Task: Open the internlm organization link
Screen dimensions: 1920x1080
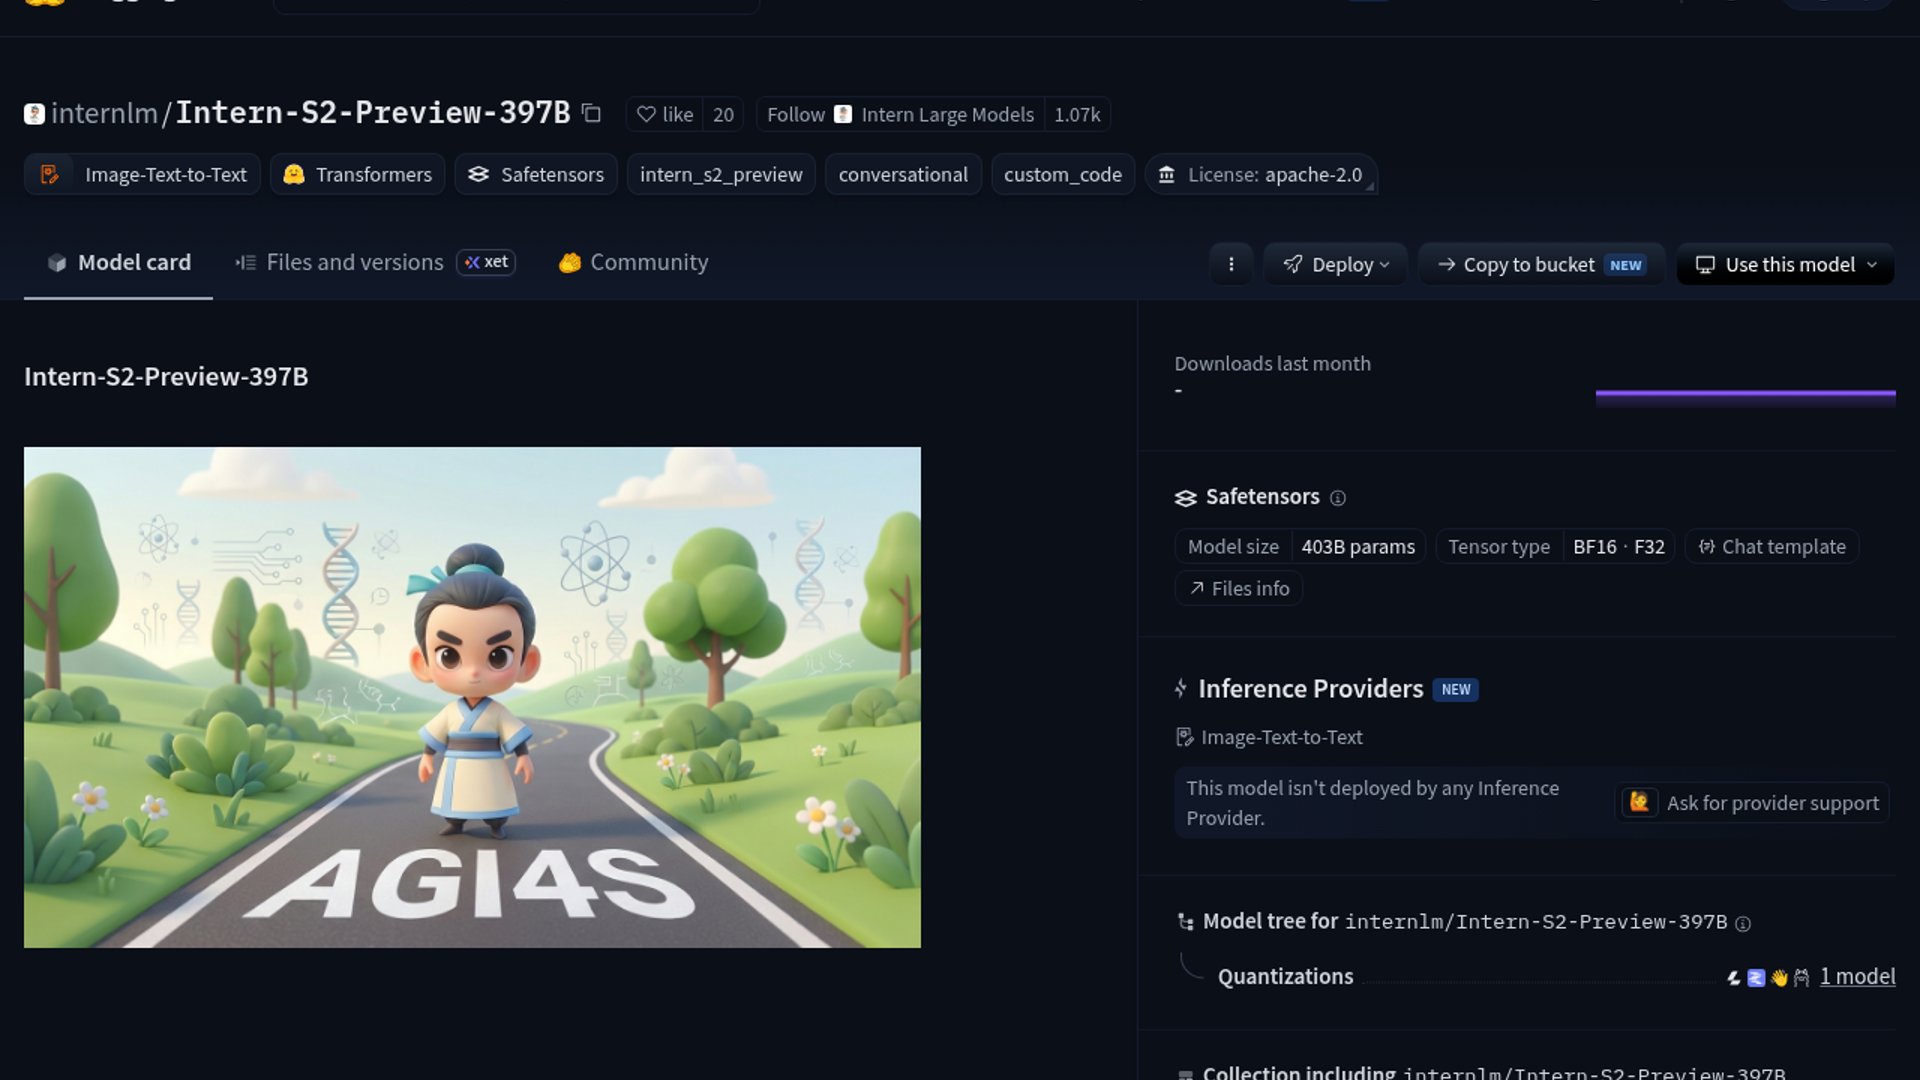Action: point(104,113)
